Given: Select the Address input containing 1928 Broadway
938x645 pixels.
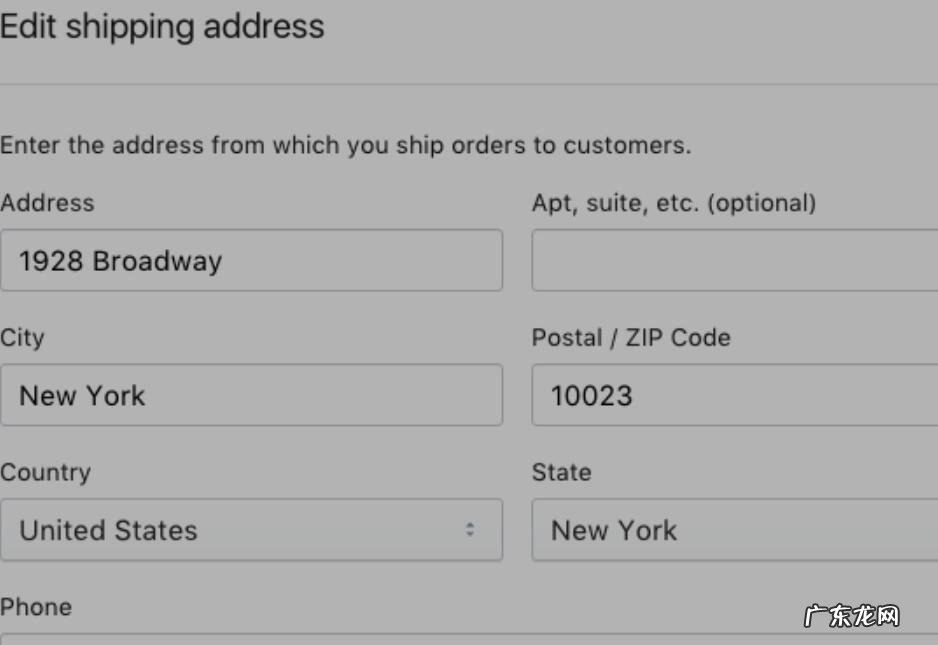Looking at the screenshot, I should 250,259.
